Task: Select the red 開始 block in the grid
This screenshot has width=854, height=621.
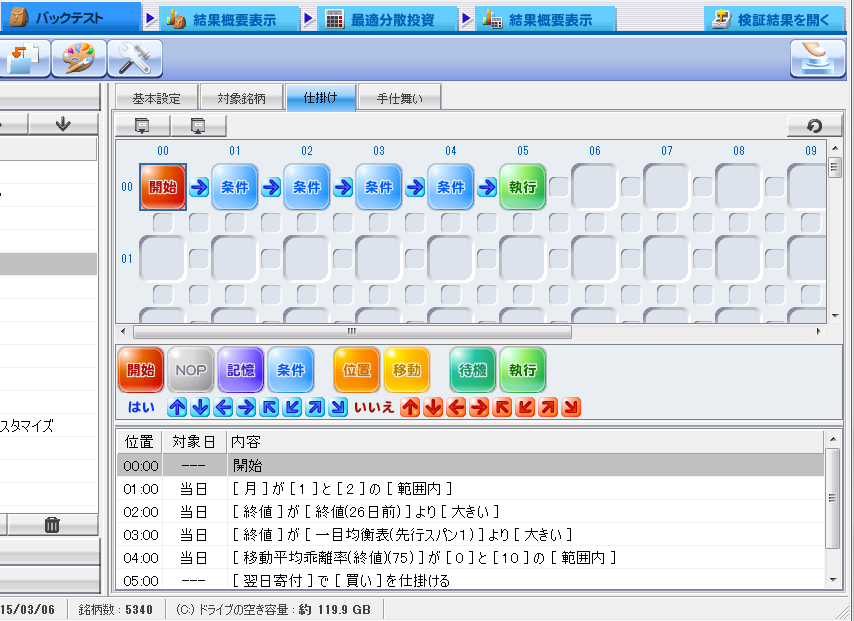Action: [163, 187]
